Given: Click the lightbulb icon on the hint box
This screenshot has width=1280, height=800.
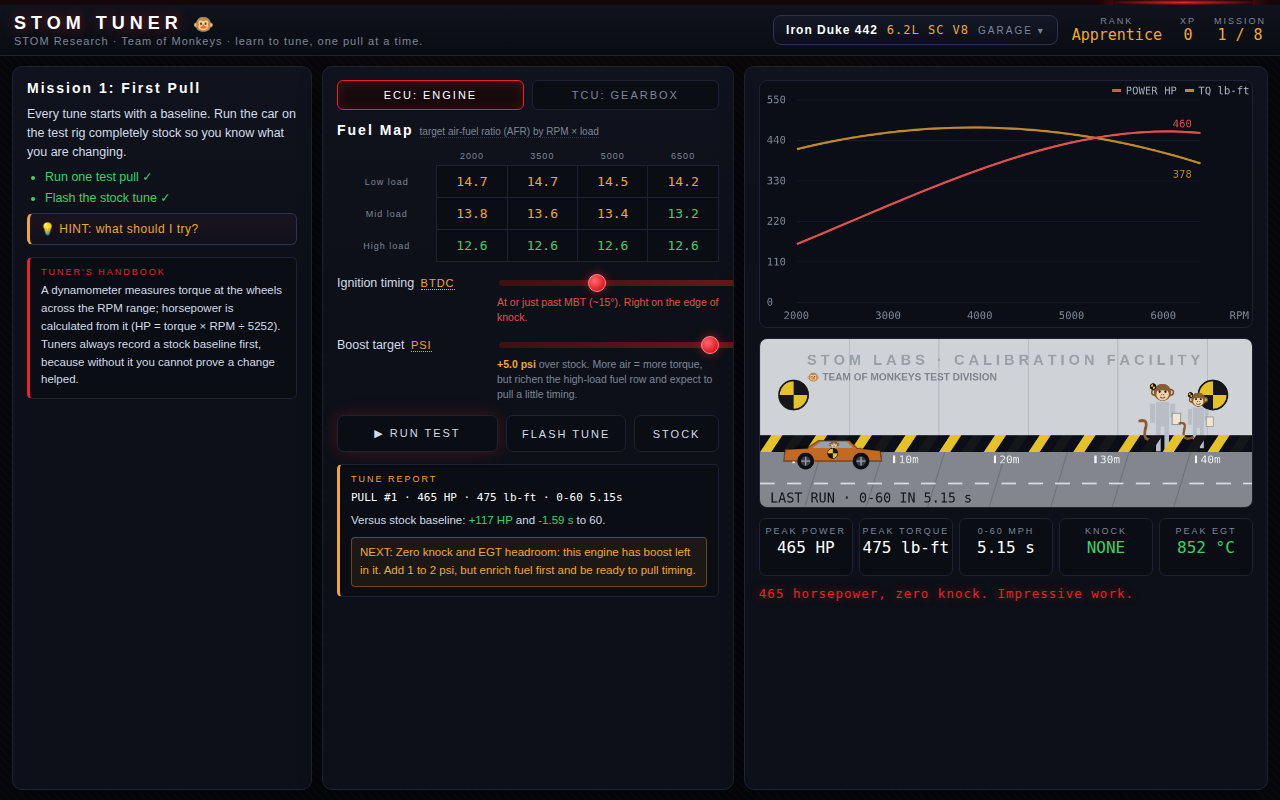Looking at the screenshot, I should (47, 229).
